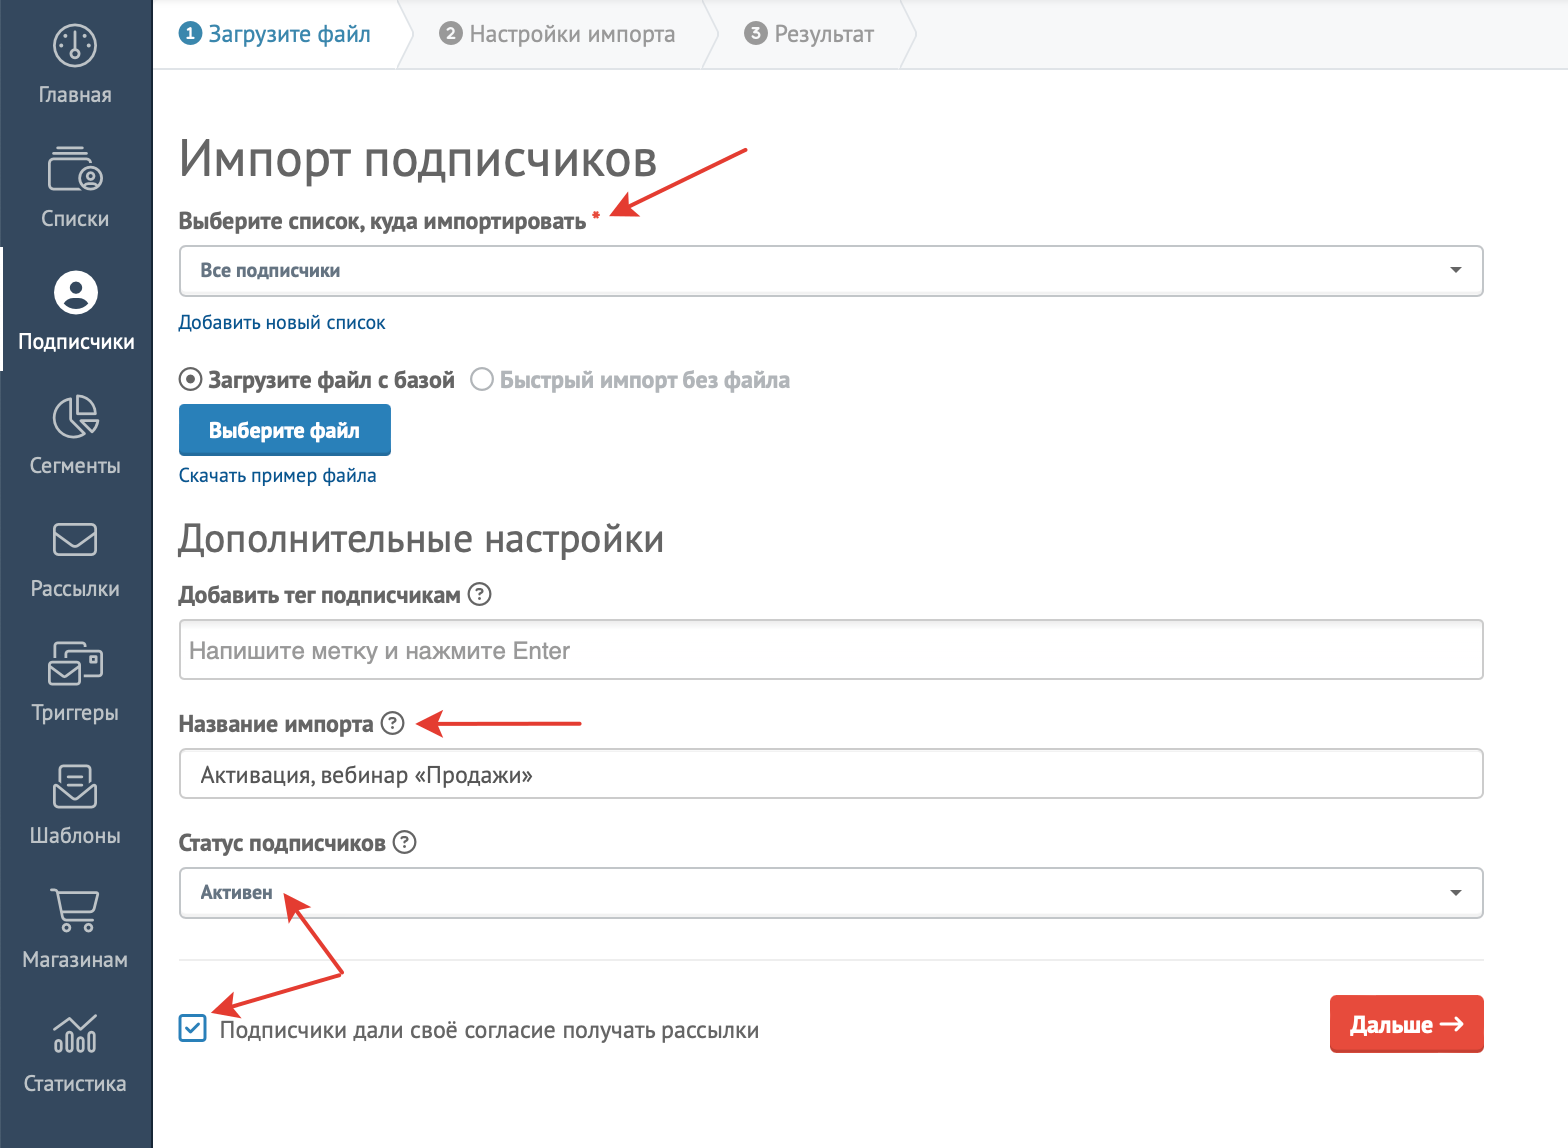
Task: Click Подписчики дали своё согласие label text
Action: click(x=489, y=1030)
